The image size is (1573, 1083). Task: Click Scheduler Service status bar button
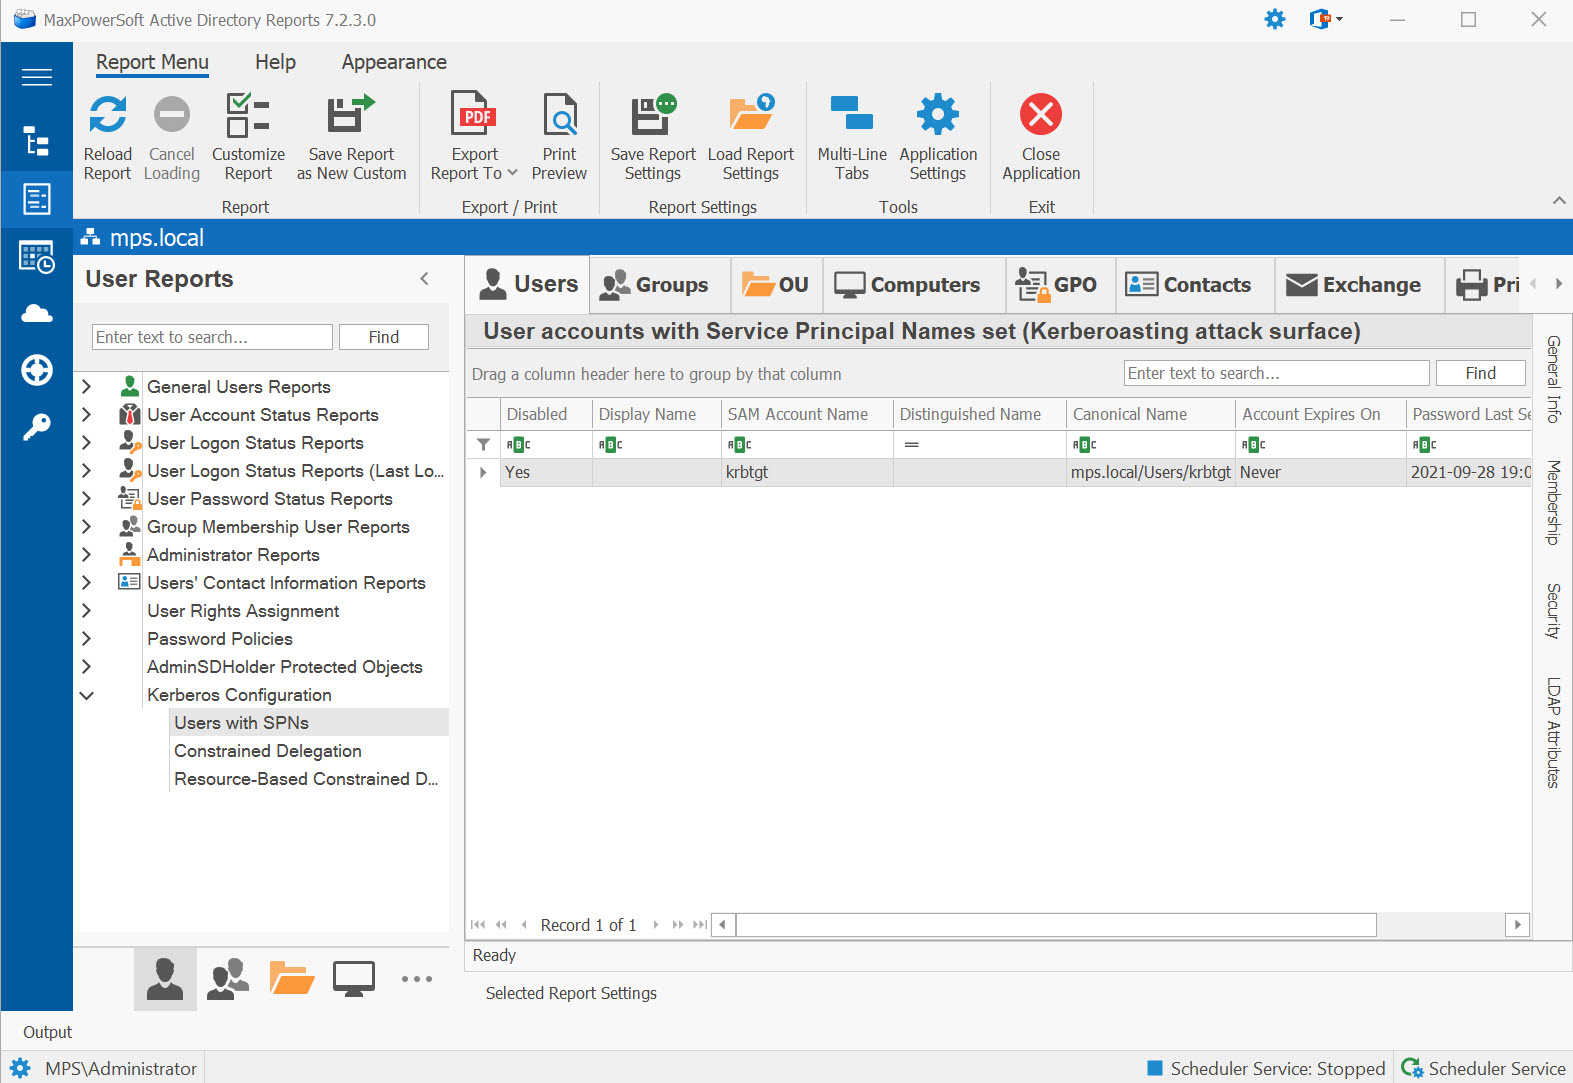tap(1484, 1068)
